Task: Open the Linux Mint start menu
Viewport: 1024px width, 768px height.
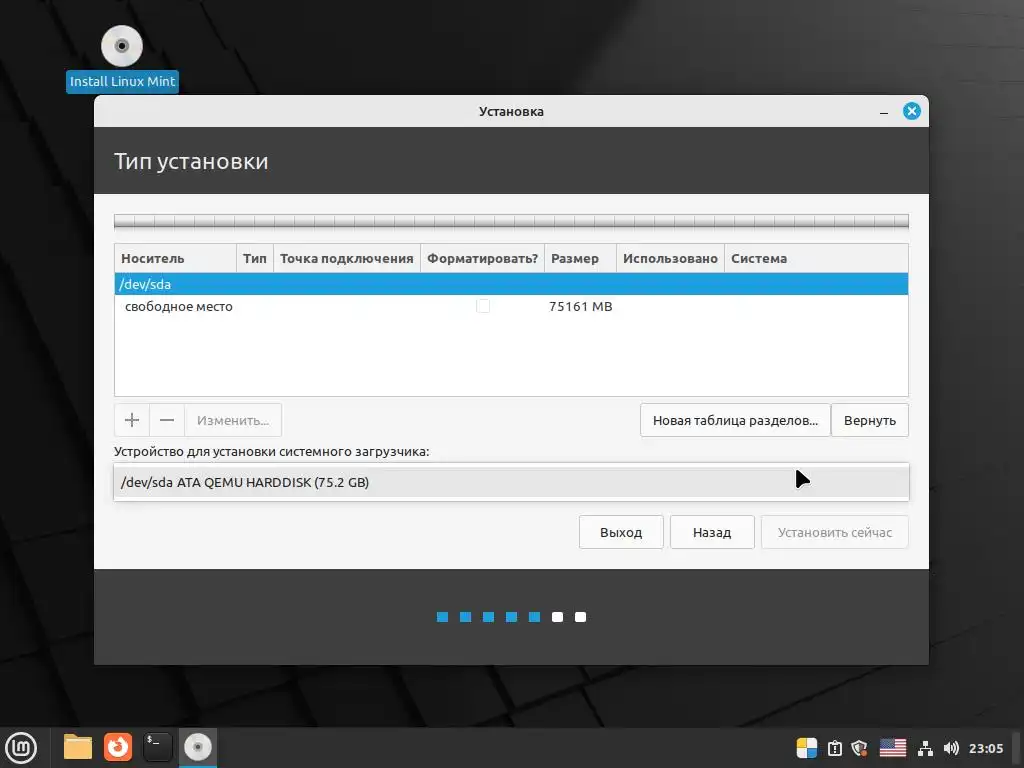Action: tap(21, 747)
